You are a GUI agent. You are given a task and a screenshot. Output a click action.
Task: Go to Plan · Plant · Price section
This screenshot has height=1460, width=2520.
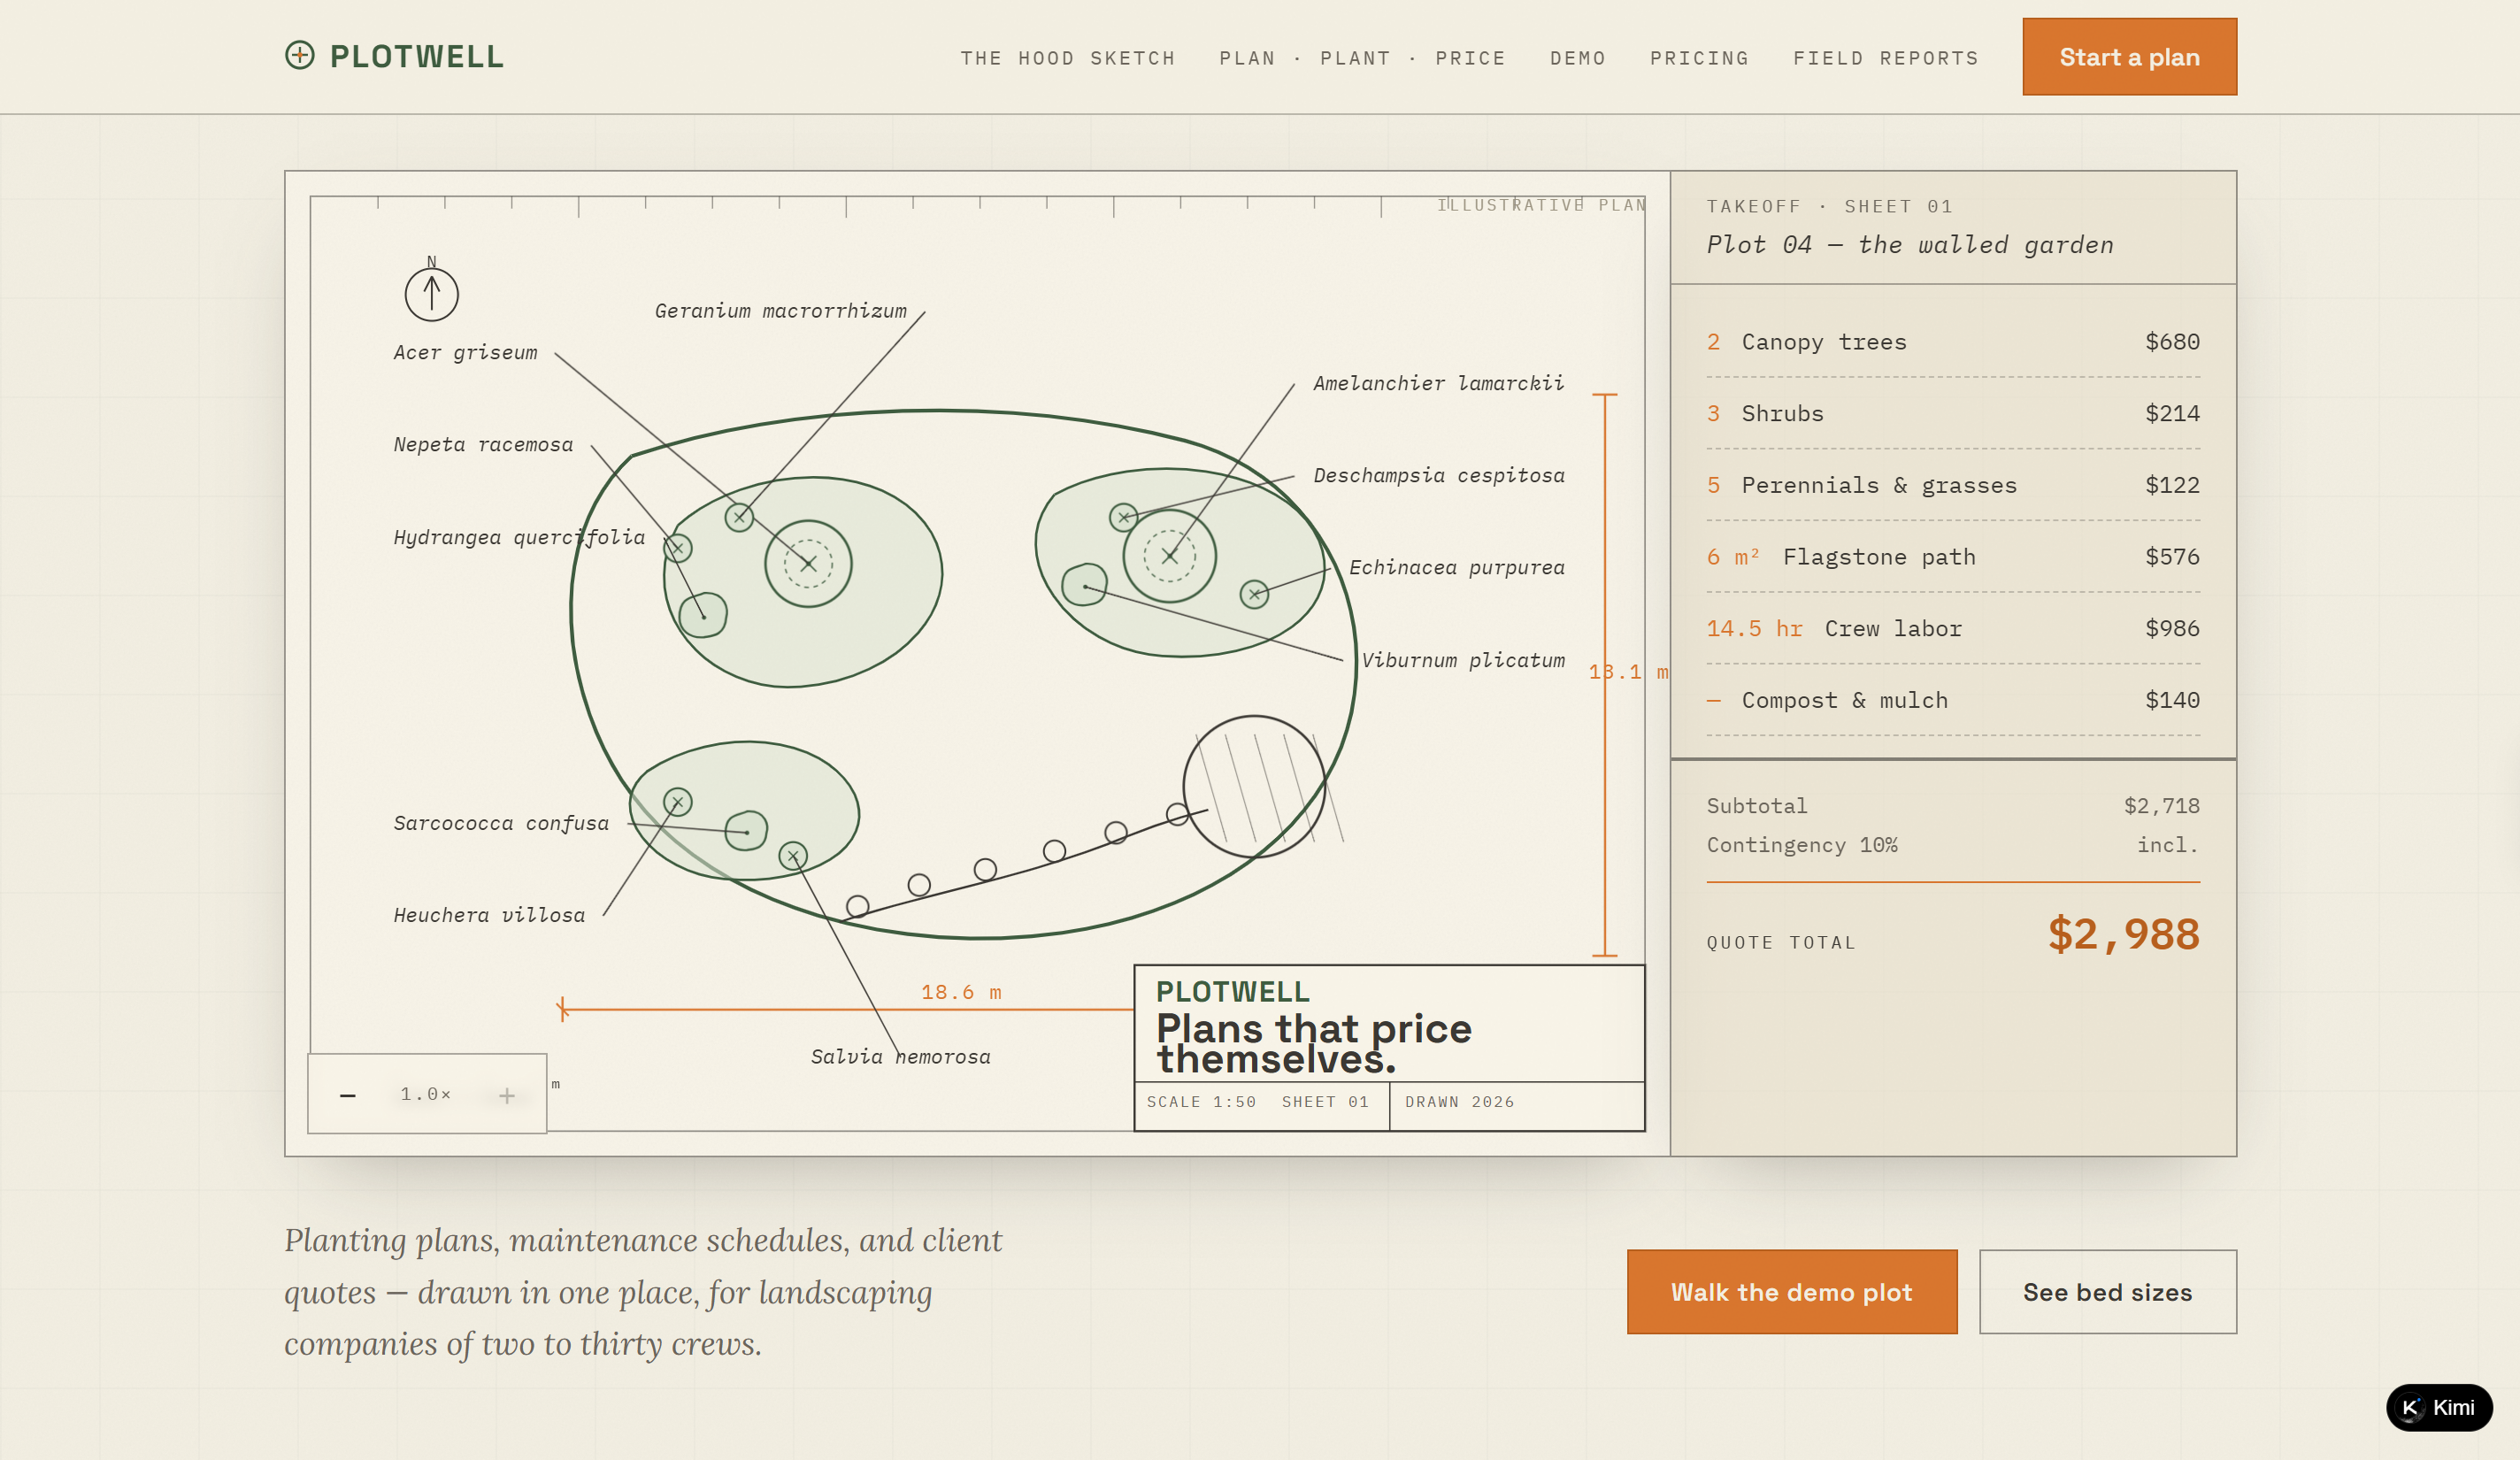pyautogui.click(x=1362, y=58)
